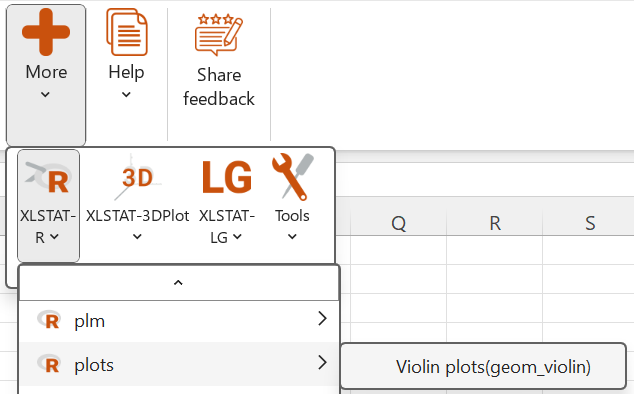Select column S header
This screenshot has height=394, width=634.
pos(590,223)
